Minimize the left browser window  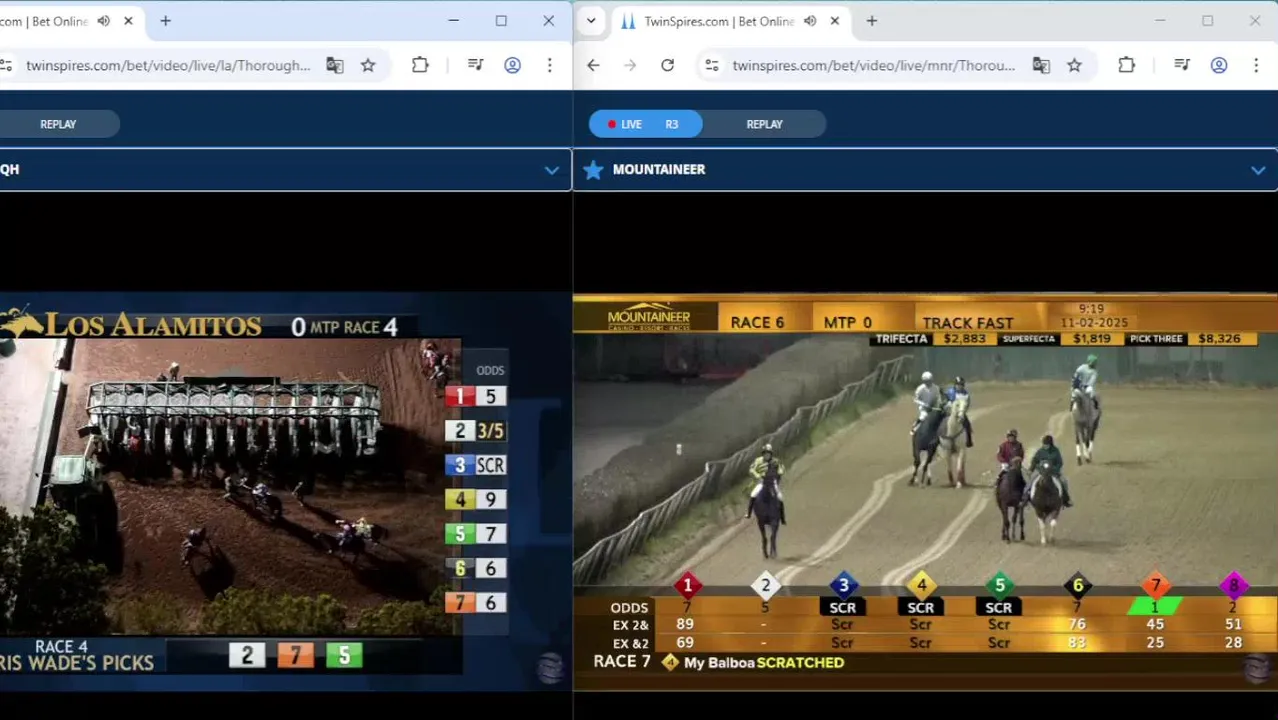pos(453,21)
